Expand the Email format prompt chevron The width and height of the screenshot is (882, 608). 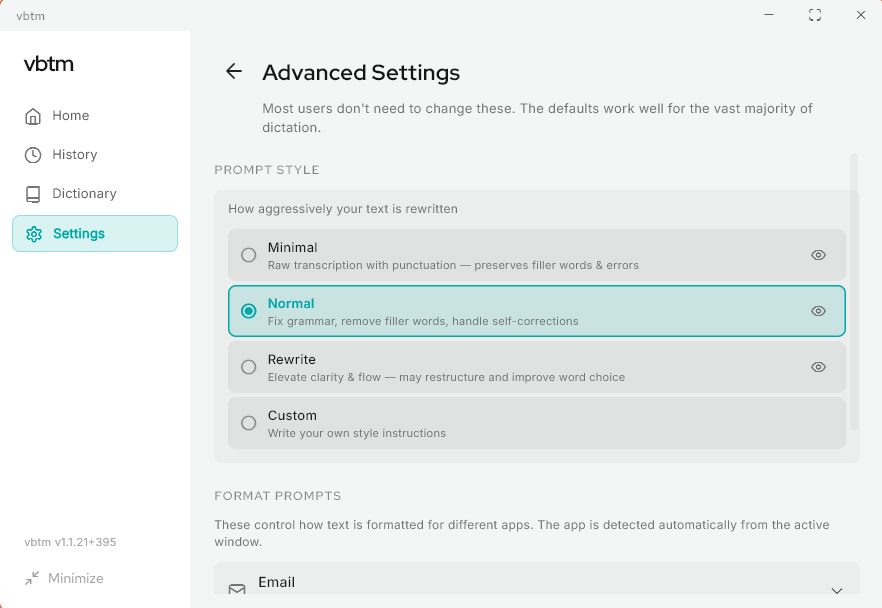(x=837, y=590)
